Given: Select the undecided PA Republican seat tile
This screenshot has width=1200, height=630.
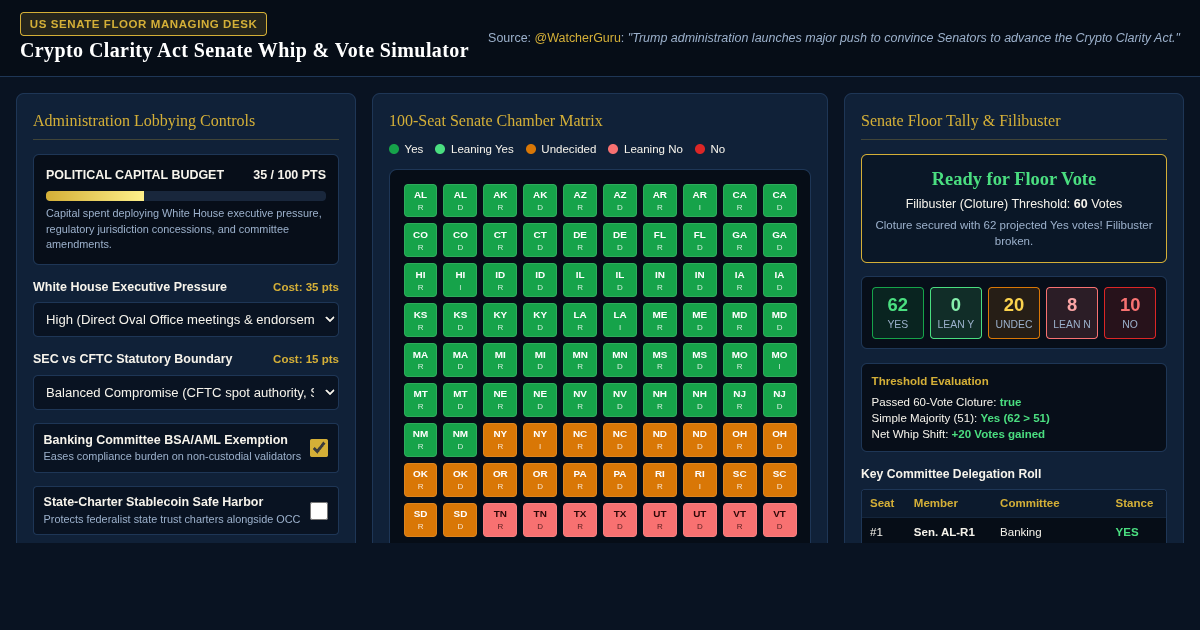Looking at the screenshot, I should [x=580, y=480].
